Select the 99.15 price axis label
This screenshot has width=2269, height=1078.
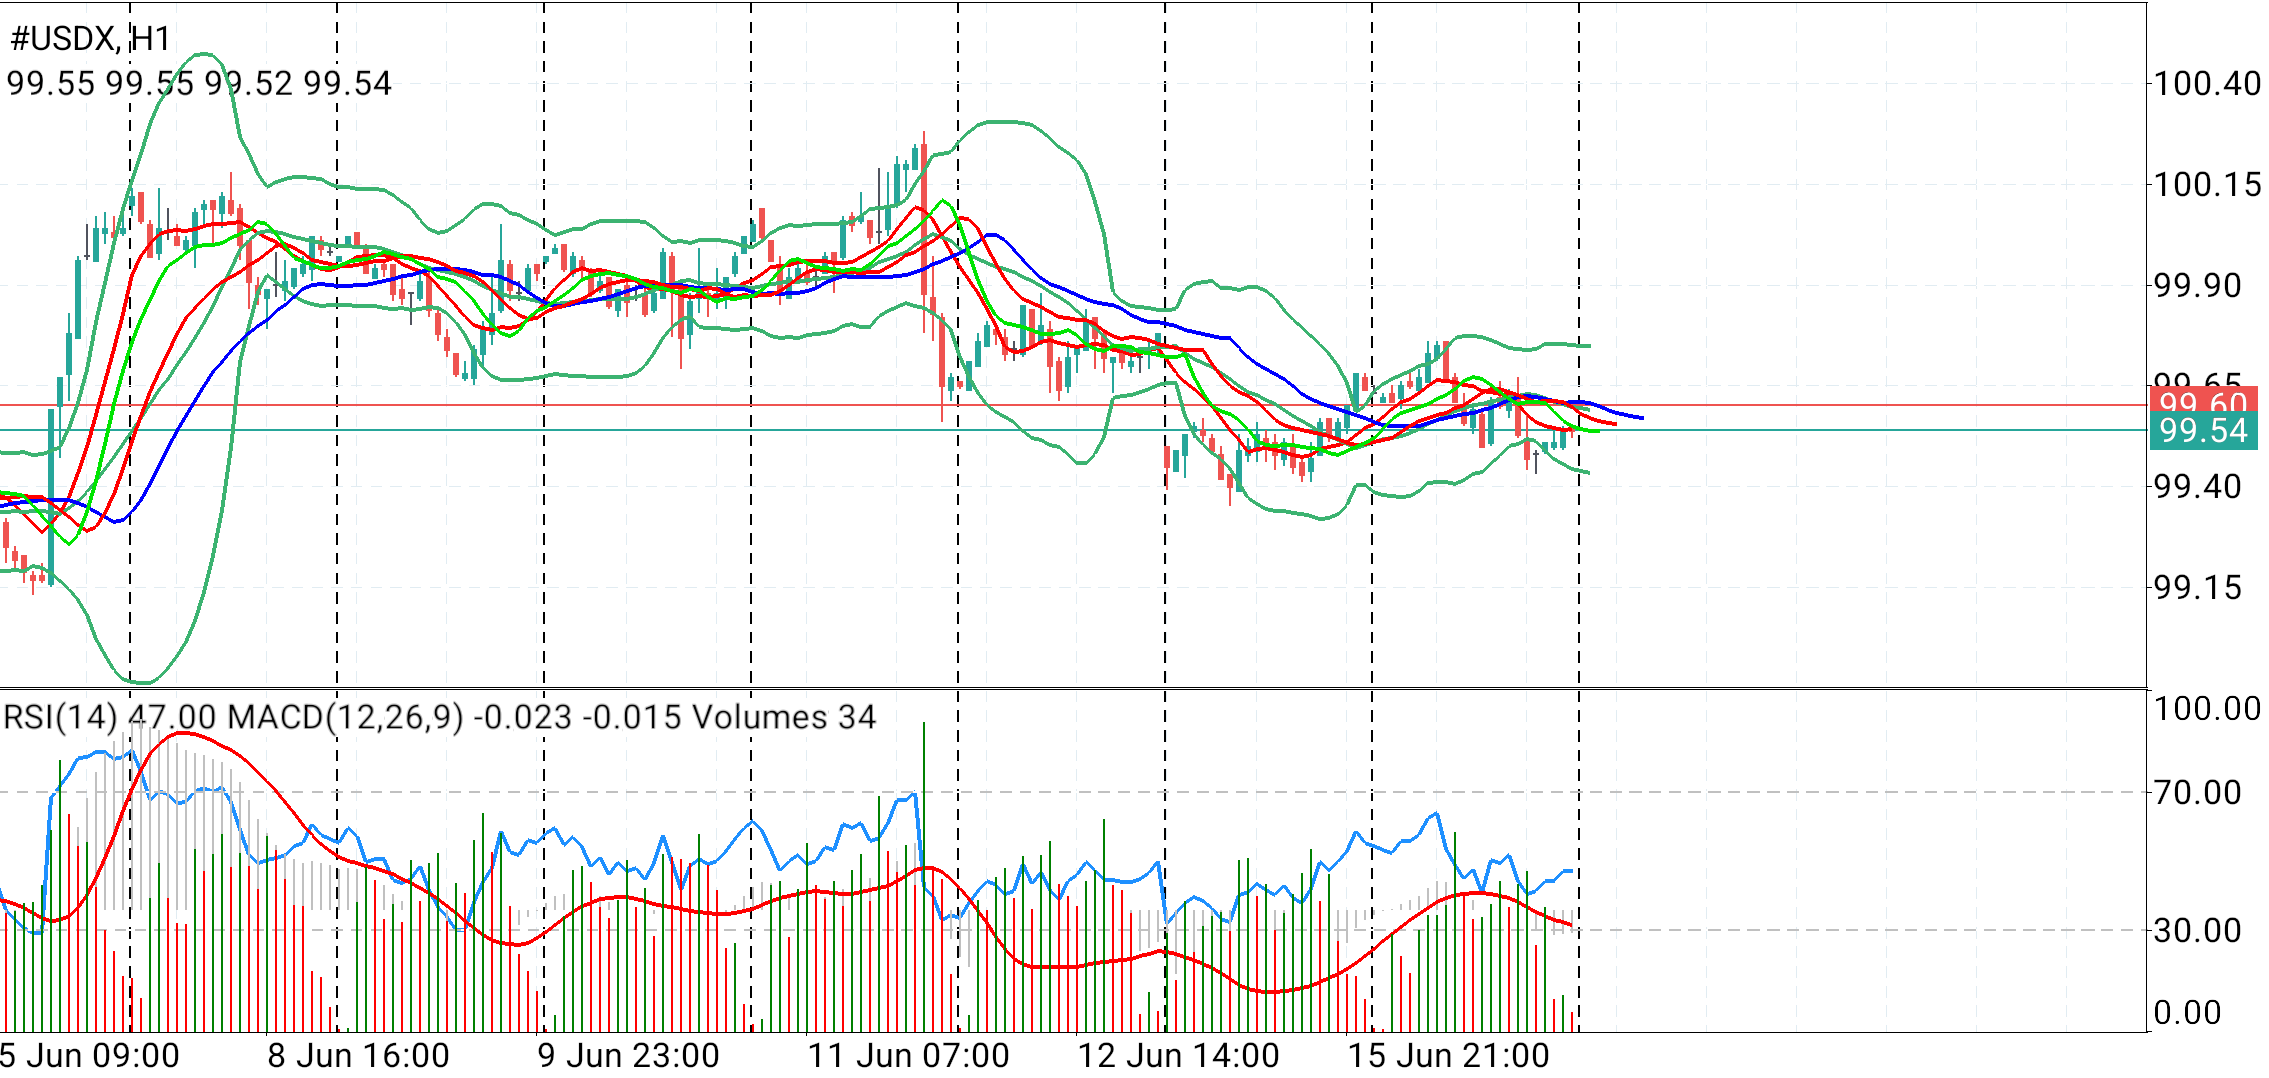click(x=2197, y=587)
